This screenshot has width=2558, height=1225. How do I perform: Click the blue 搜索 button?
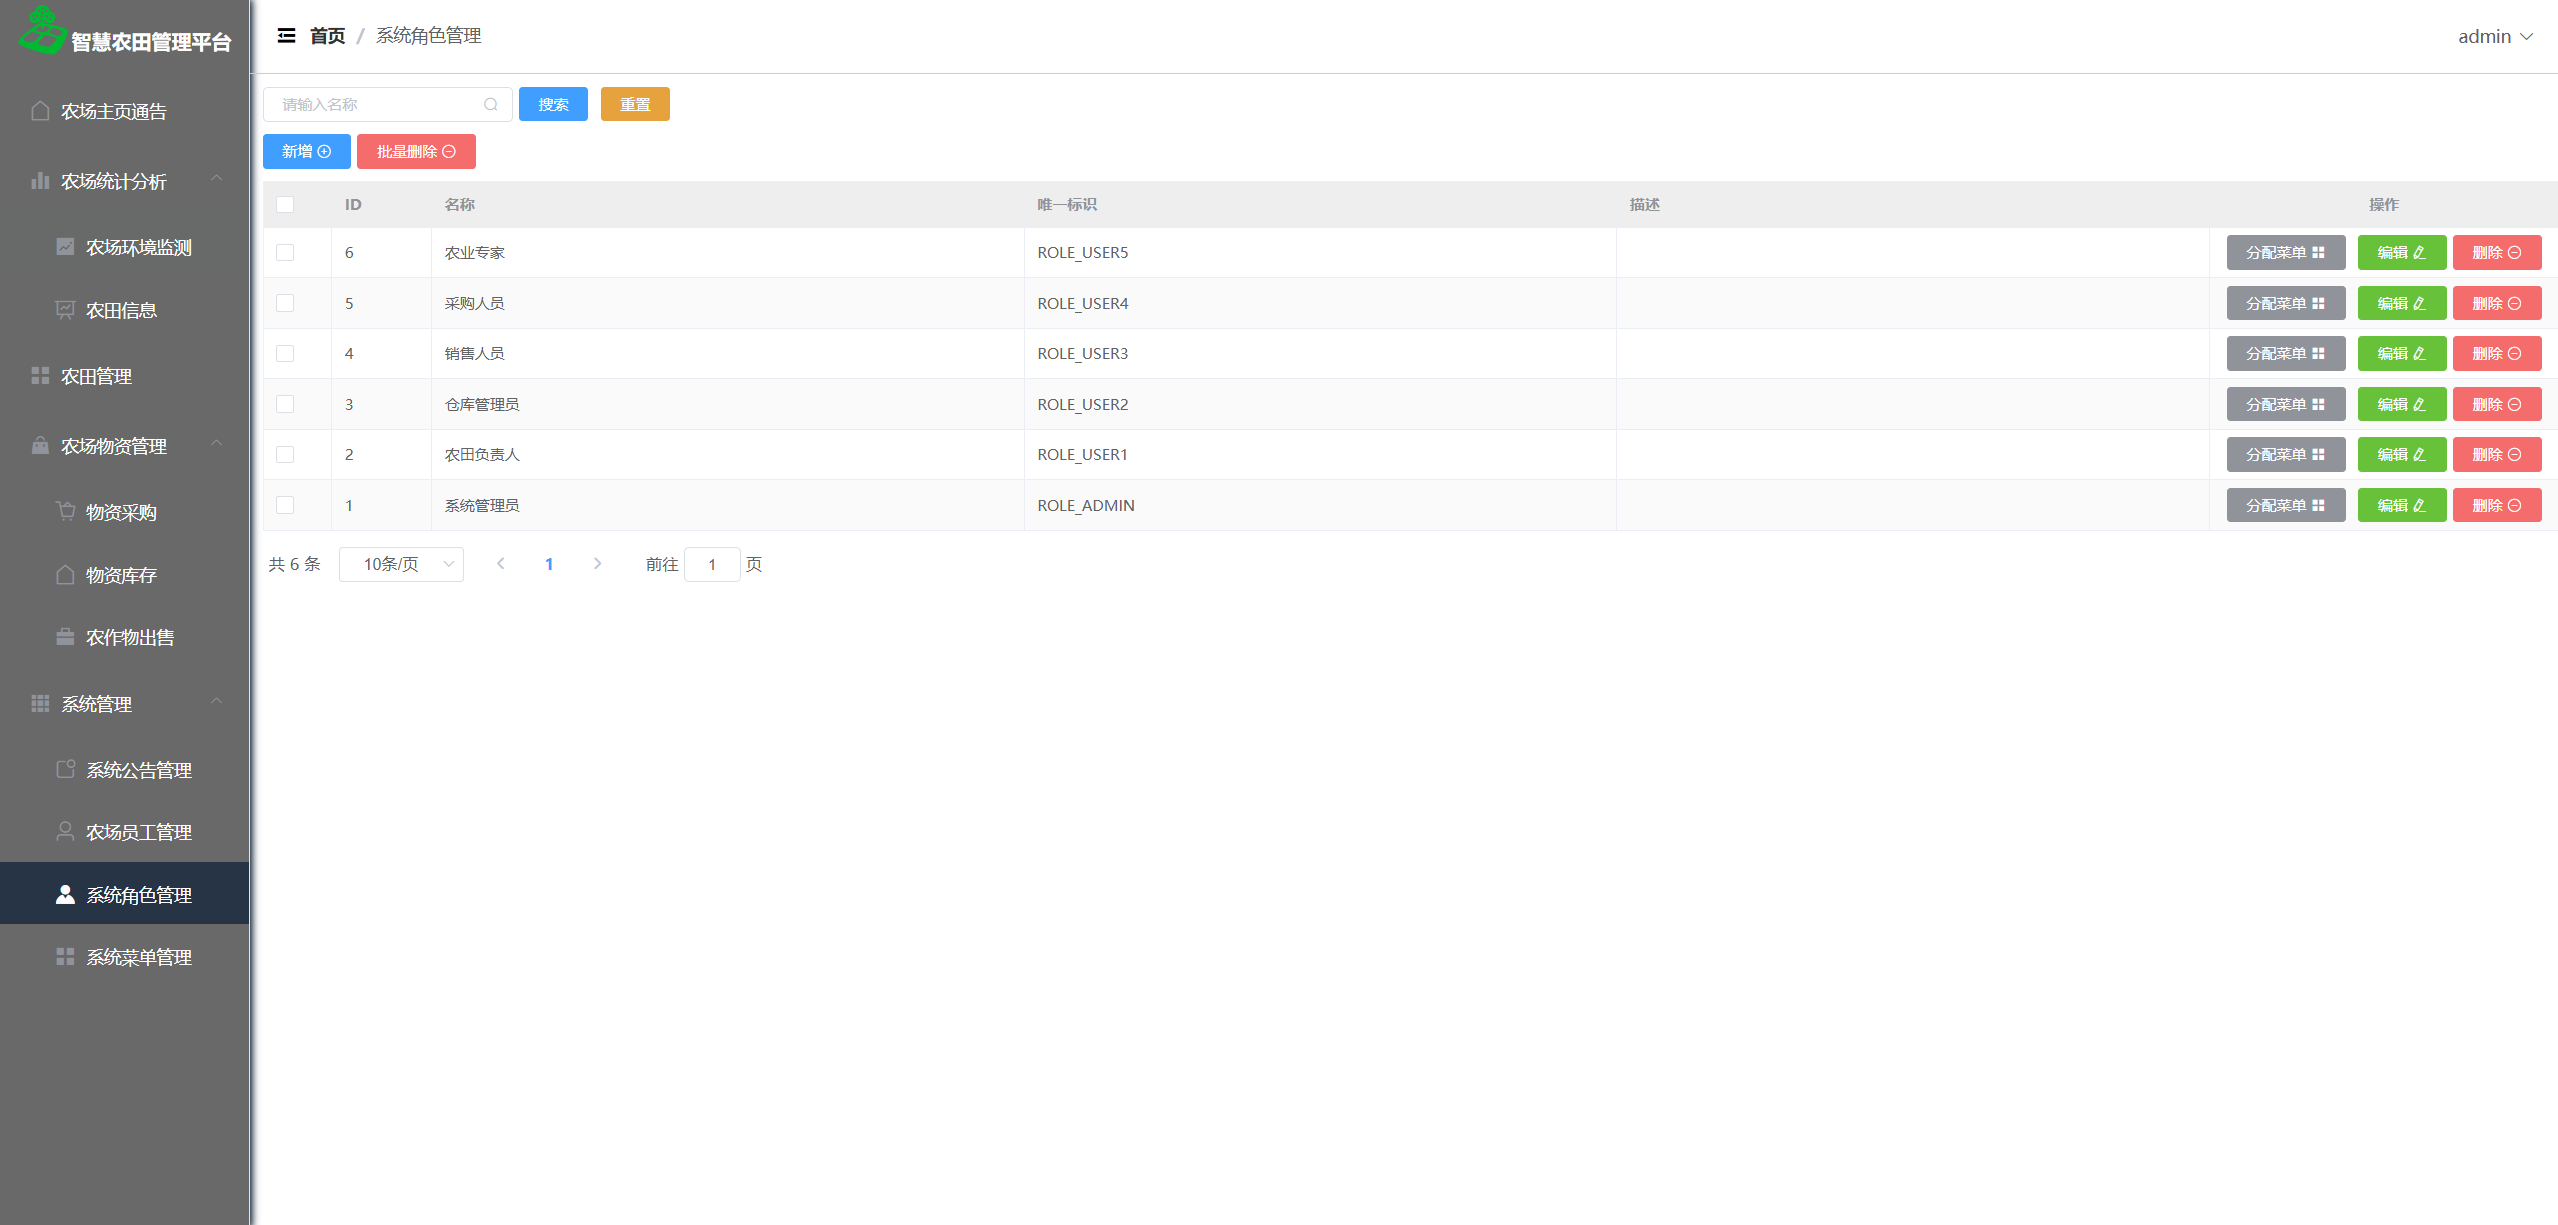(x=553, y=104)
